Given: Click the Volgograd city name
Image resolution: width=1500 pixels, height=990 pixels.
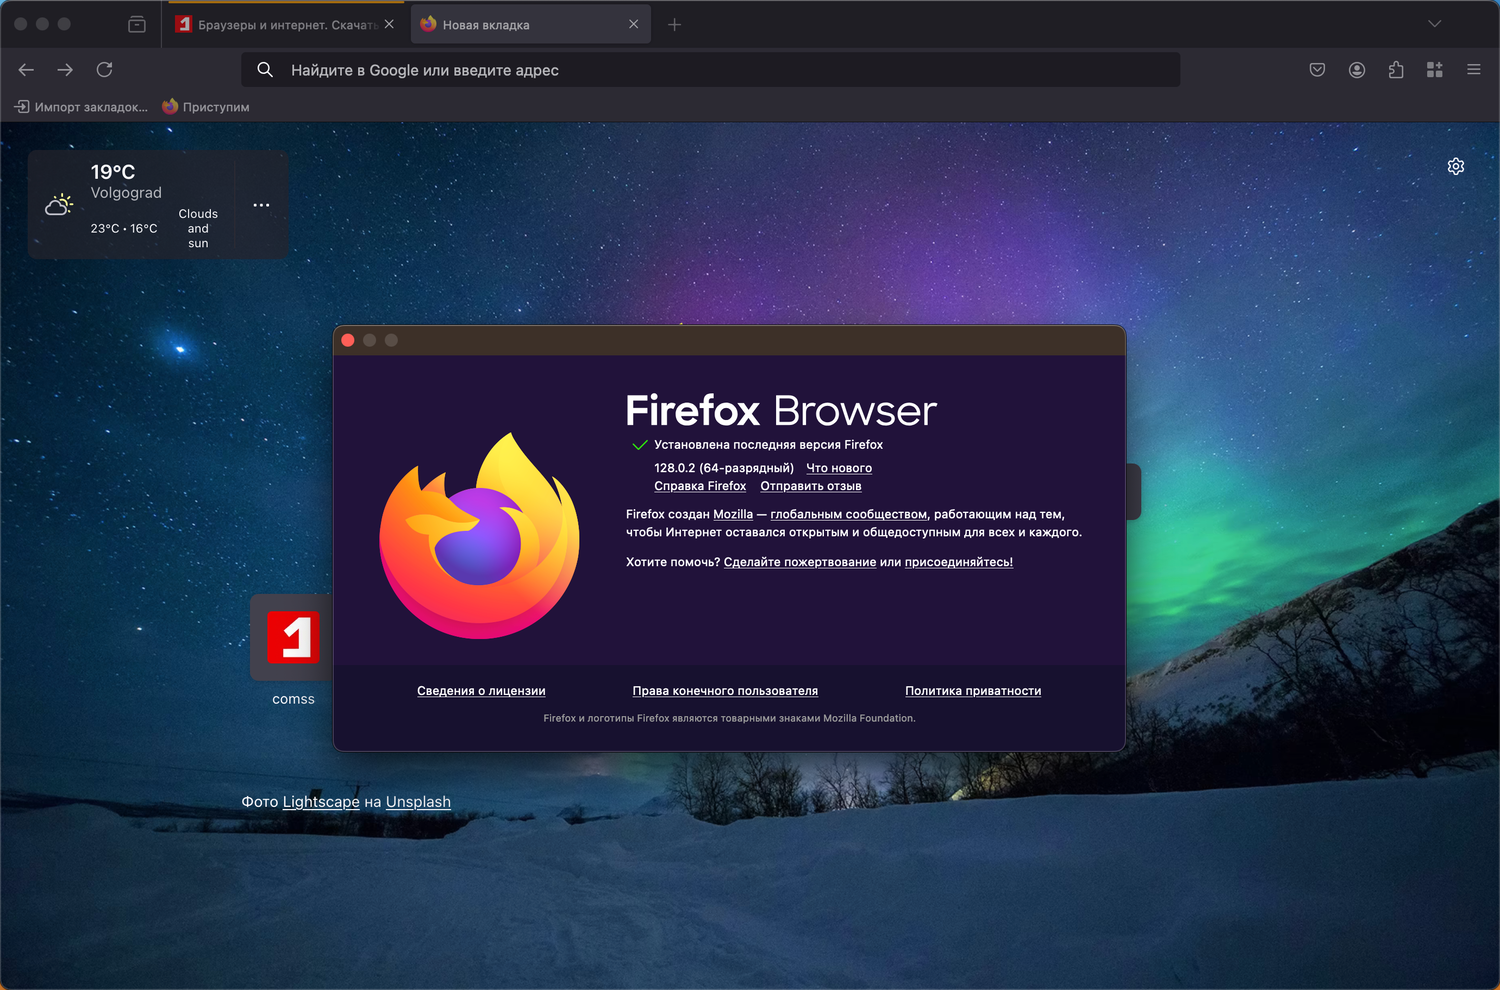Looking at the screenshot, I should (x=126, y=193).
